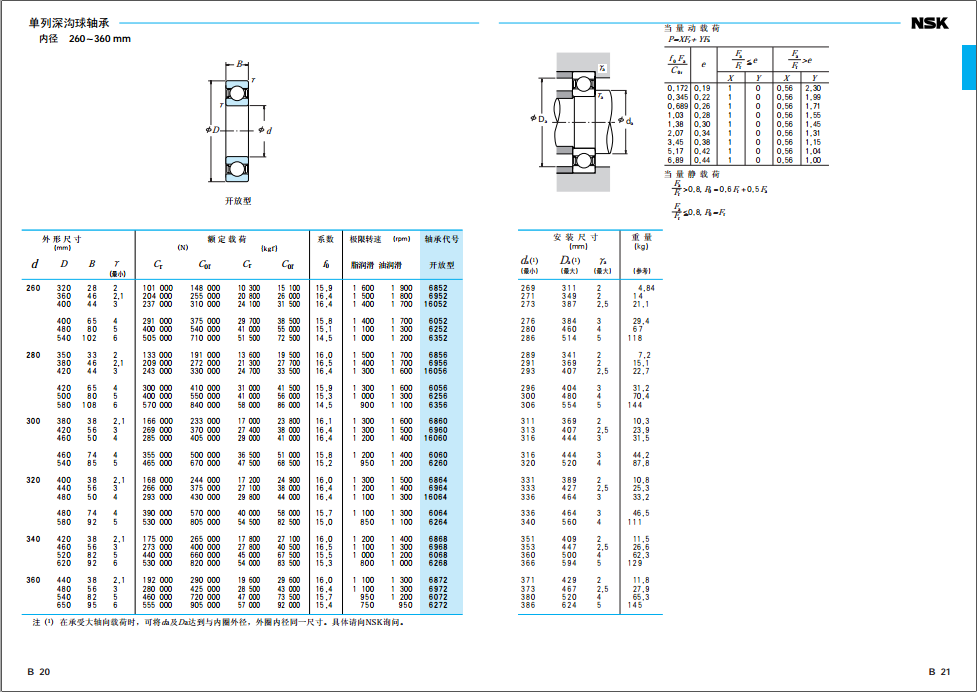Select bearing number 6272 in last row
Screen dimensions: 977x692
438,606
